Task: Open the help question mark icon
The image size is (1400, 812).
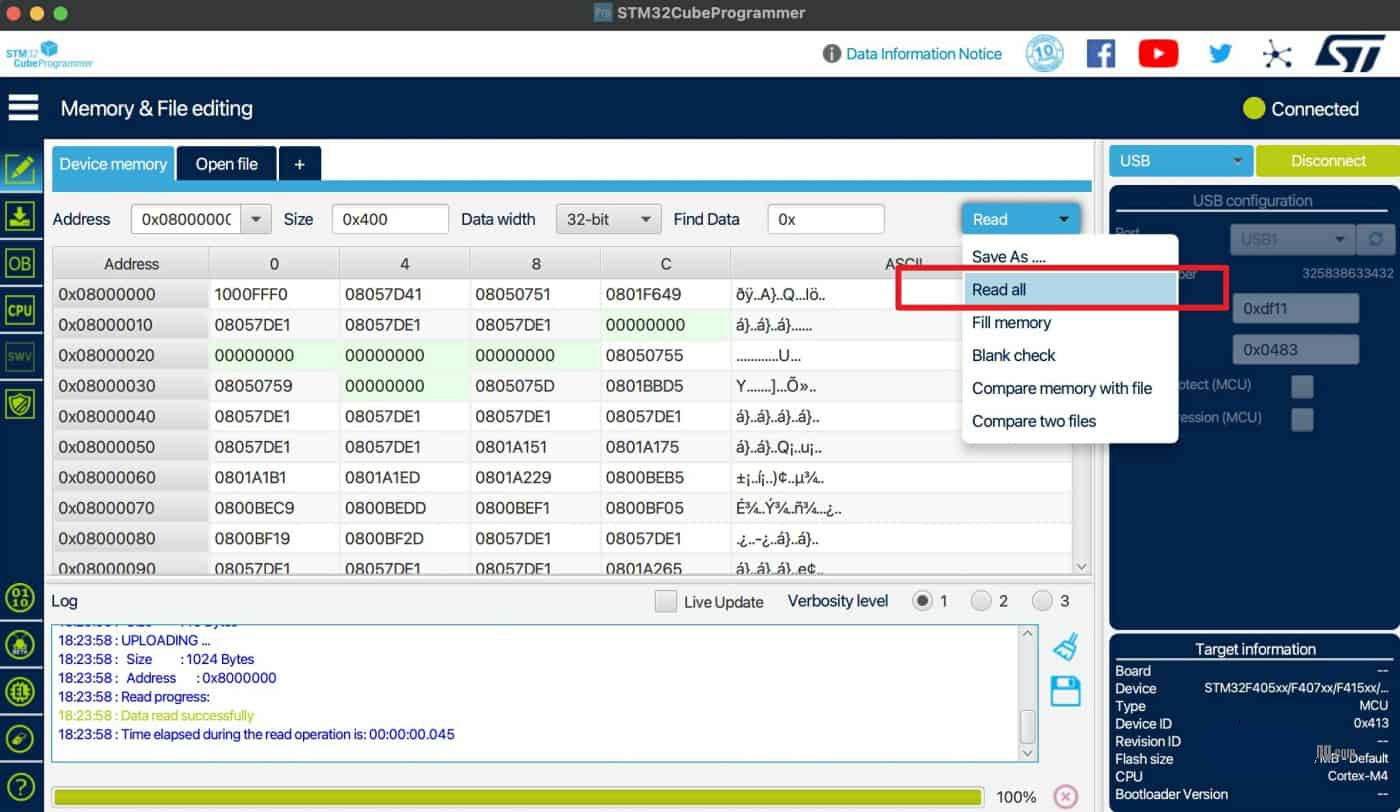Action: (x=20, y=786)
